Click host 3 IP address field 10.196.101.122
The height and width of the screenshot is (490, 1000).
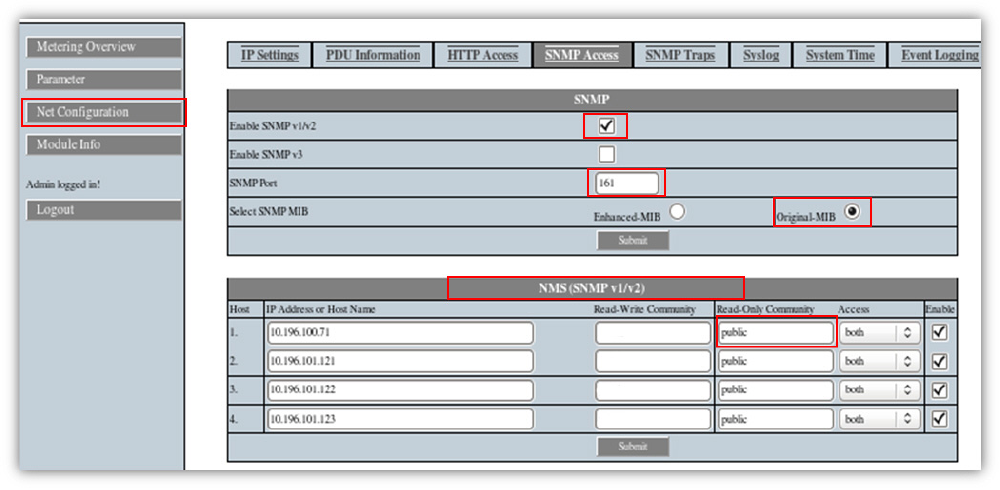tap(401, 390)
